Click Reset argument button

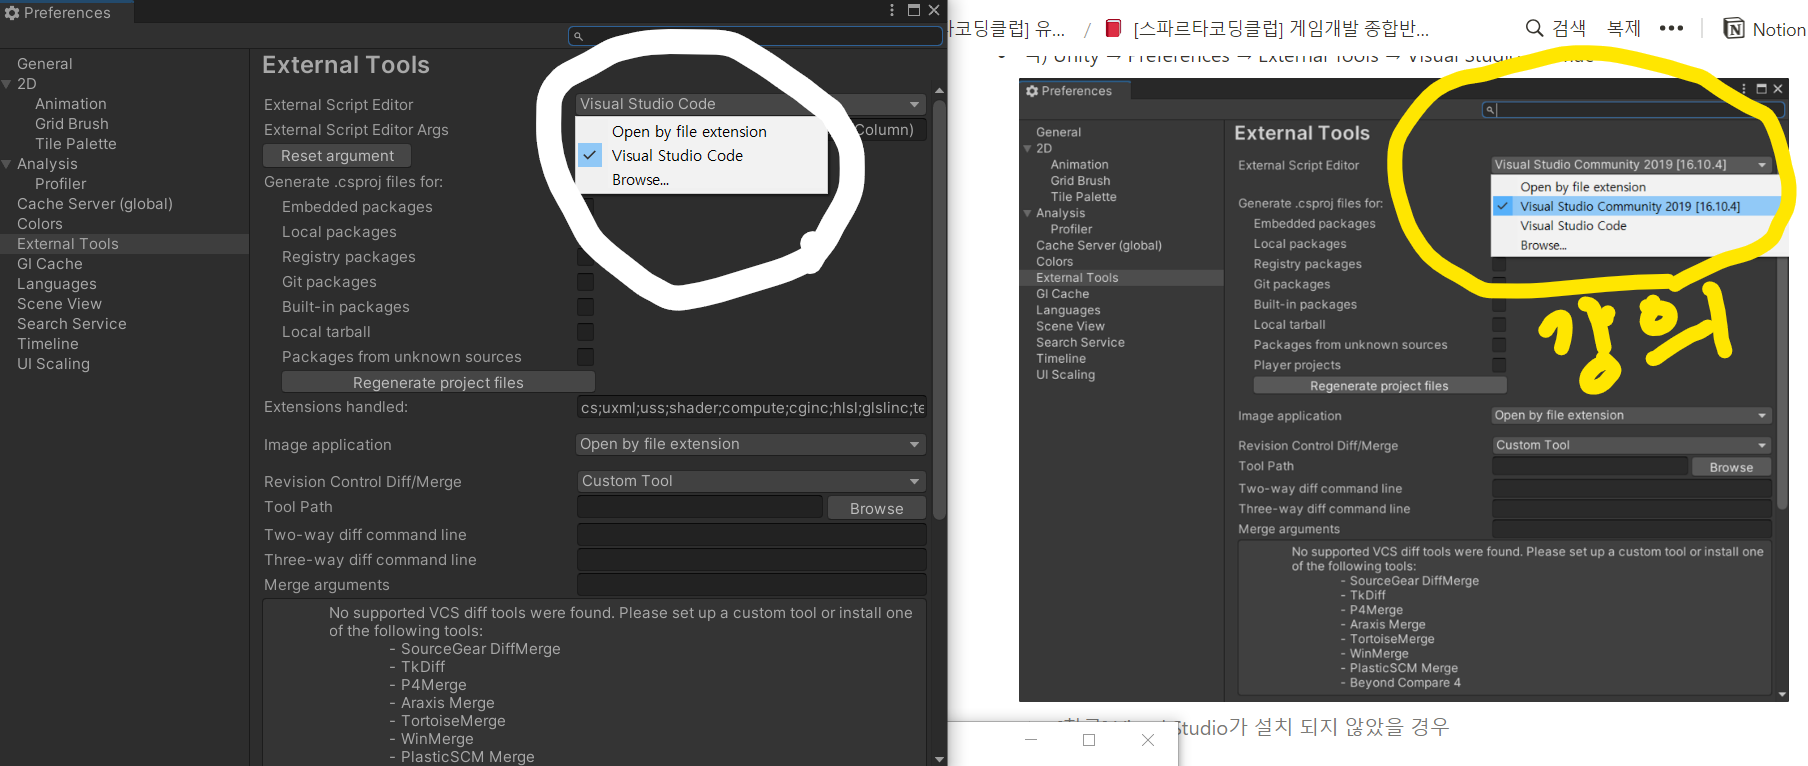point(337,156)
